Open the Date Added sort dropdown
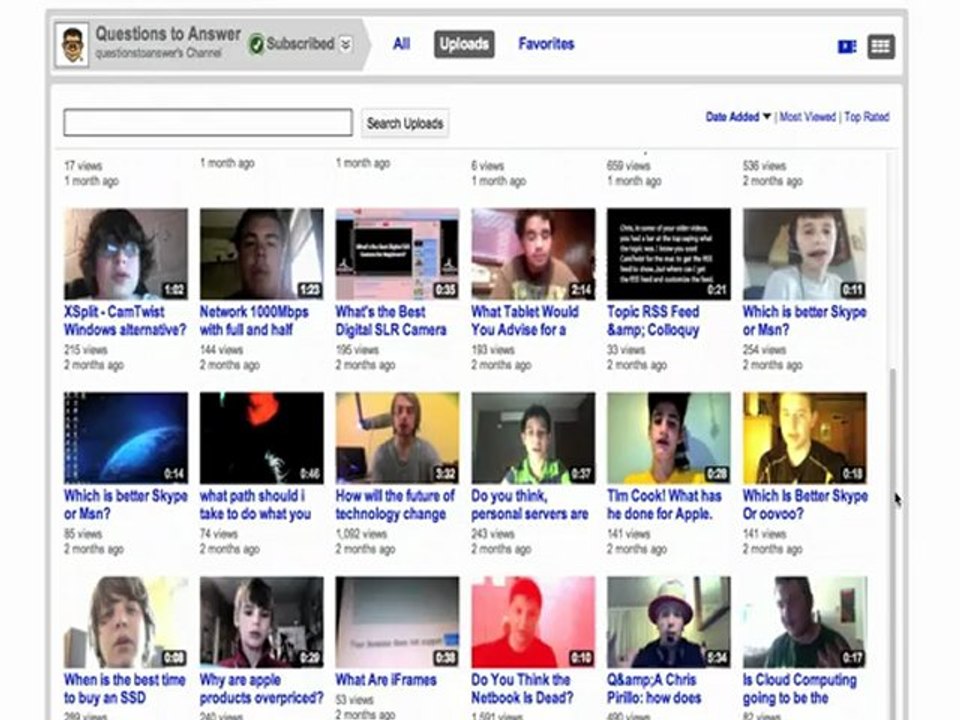 pos(738,116)
